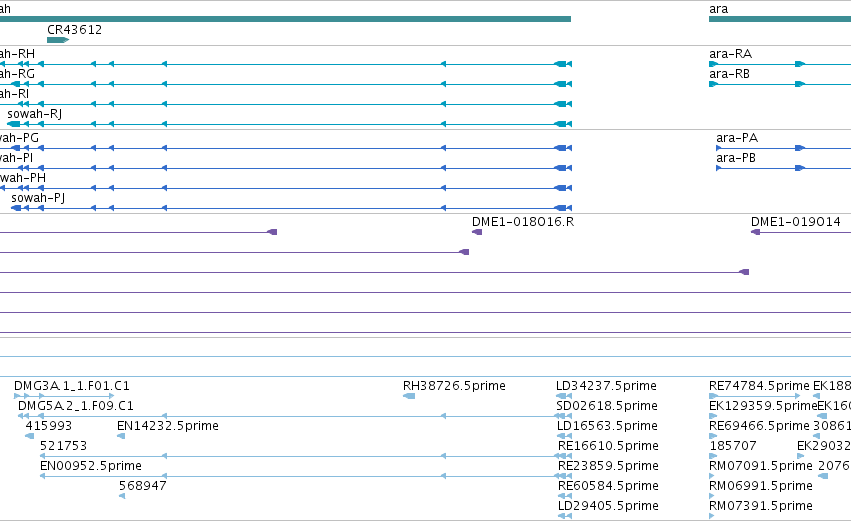Select the RE23859.5prime EST label
Screen dimensions: 851x521
(608, 466)
